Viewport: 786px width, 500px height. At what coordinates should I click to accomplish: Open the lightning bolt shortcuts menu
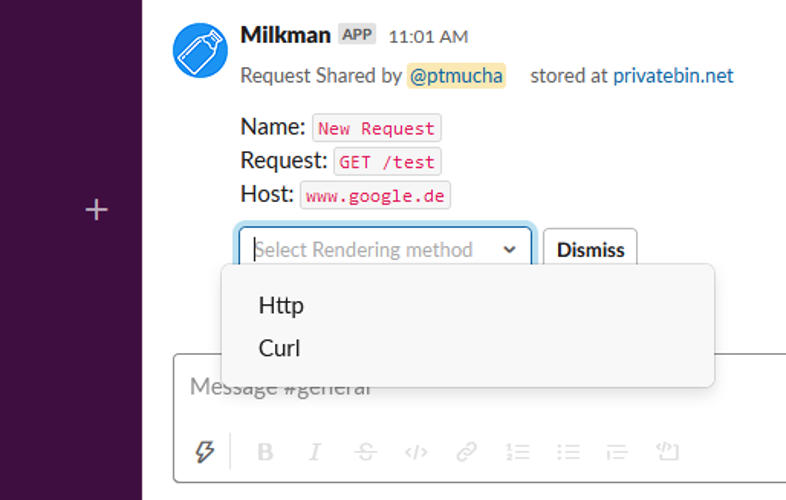205,452
